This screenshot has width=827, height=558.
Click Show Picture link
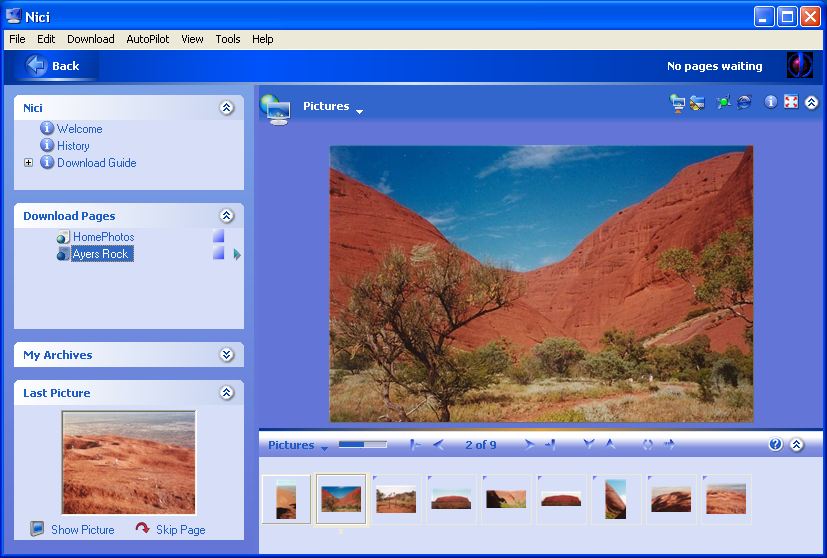click(83, 530)
